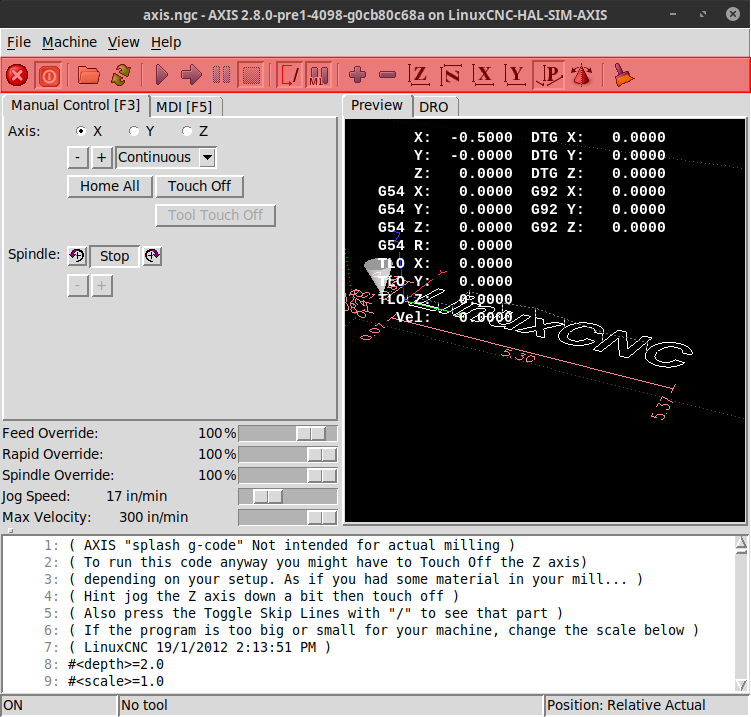Toggle rotate or pan drag mode icon
Viewport: 751px width, 717px height.
(581, 75)
